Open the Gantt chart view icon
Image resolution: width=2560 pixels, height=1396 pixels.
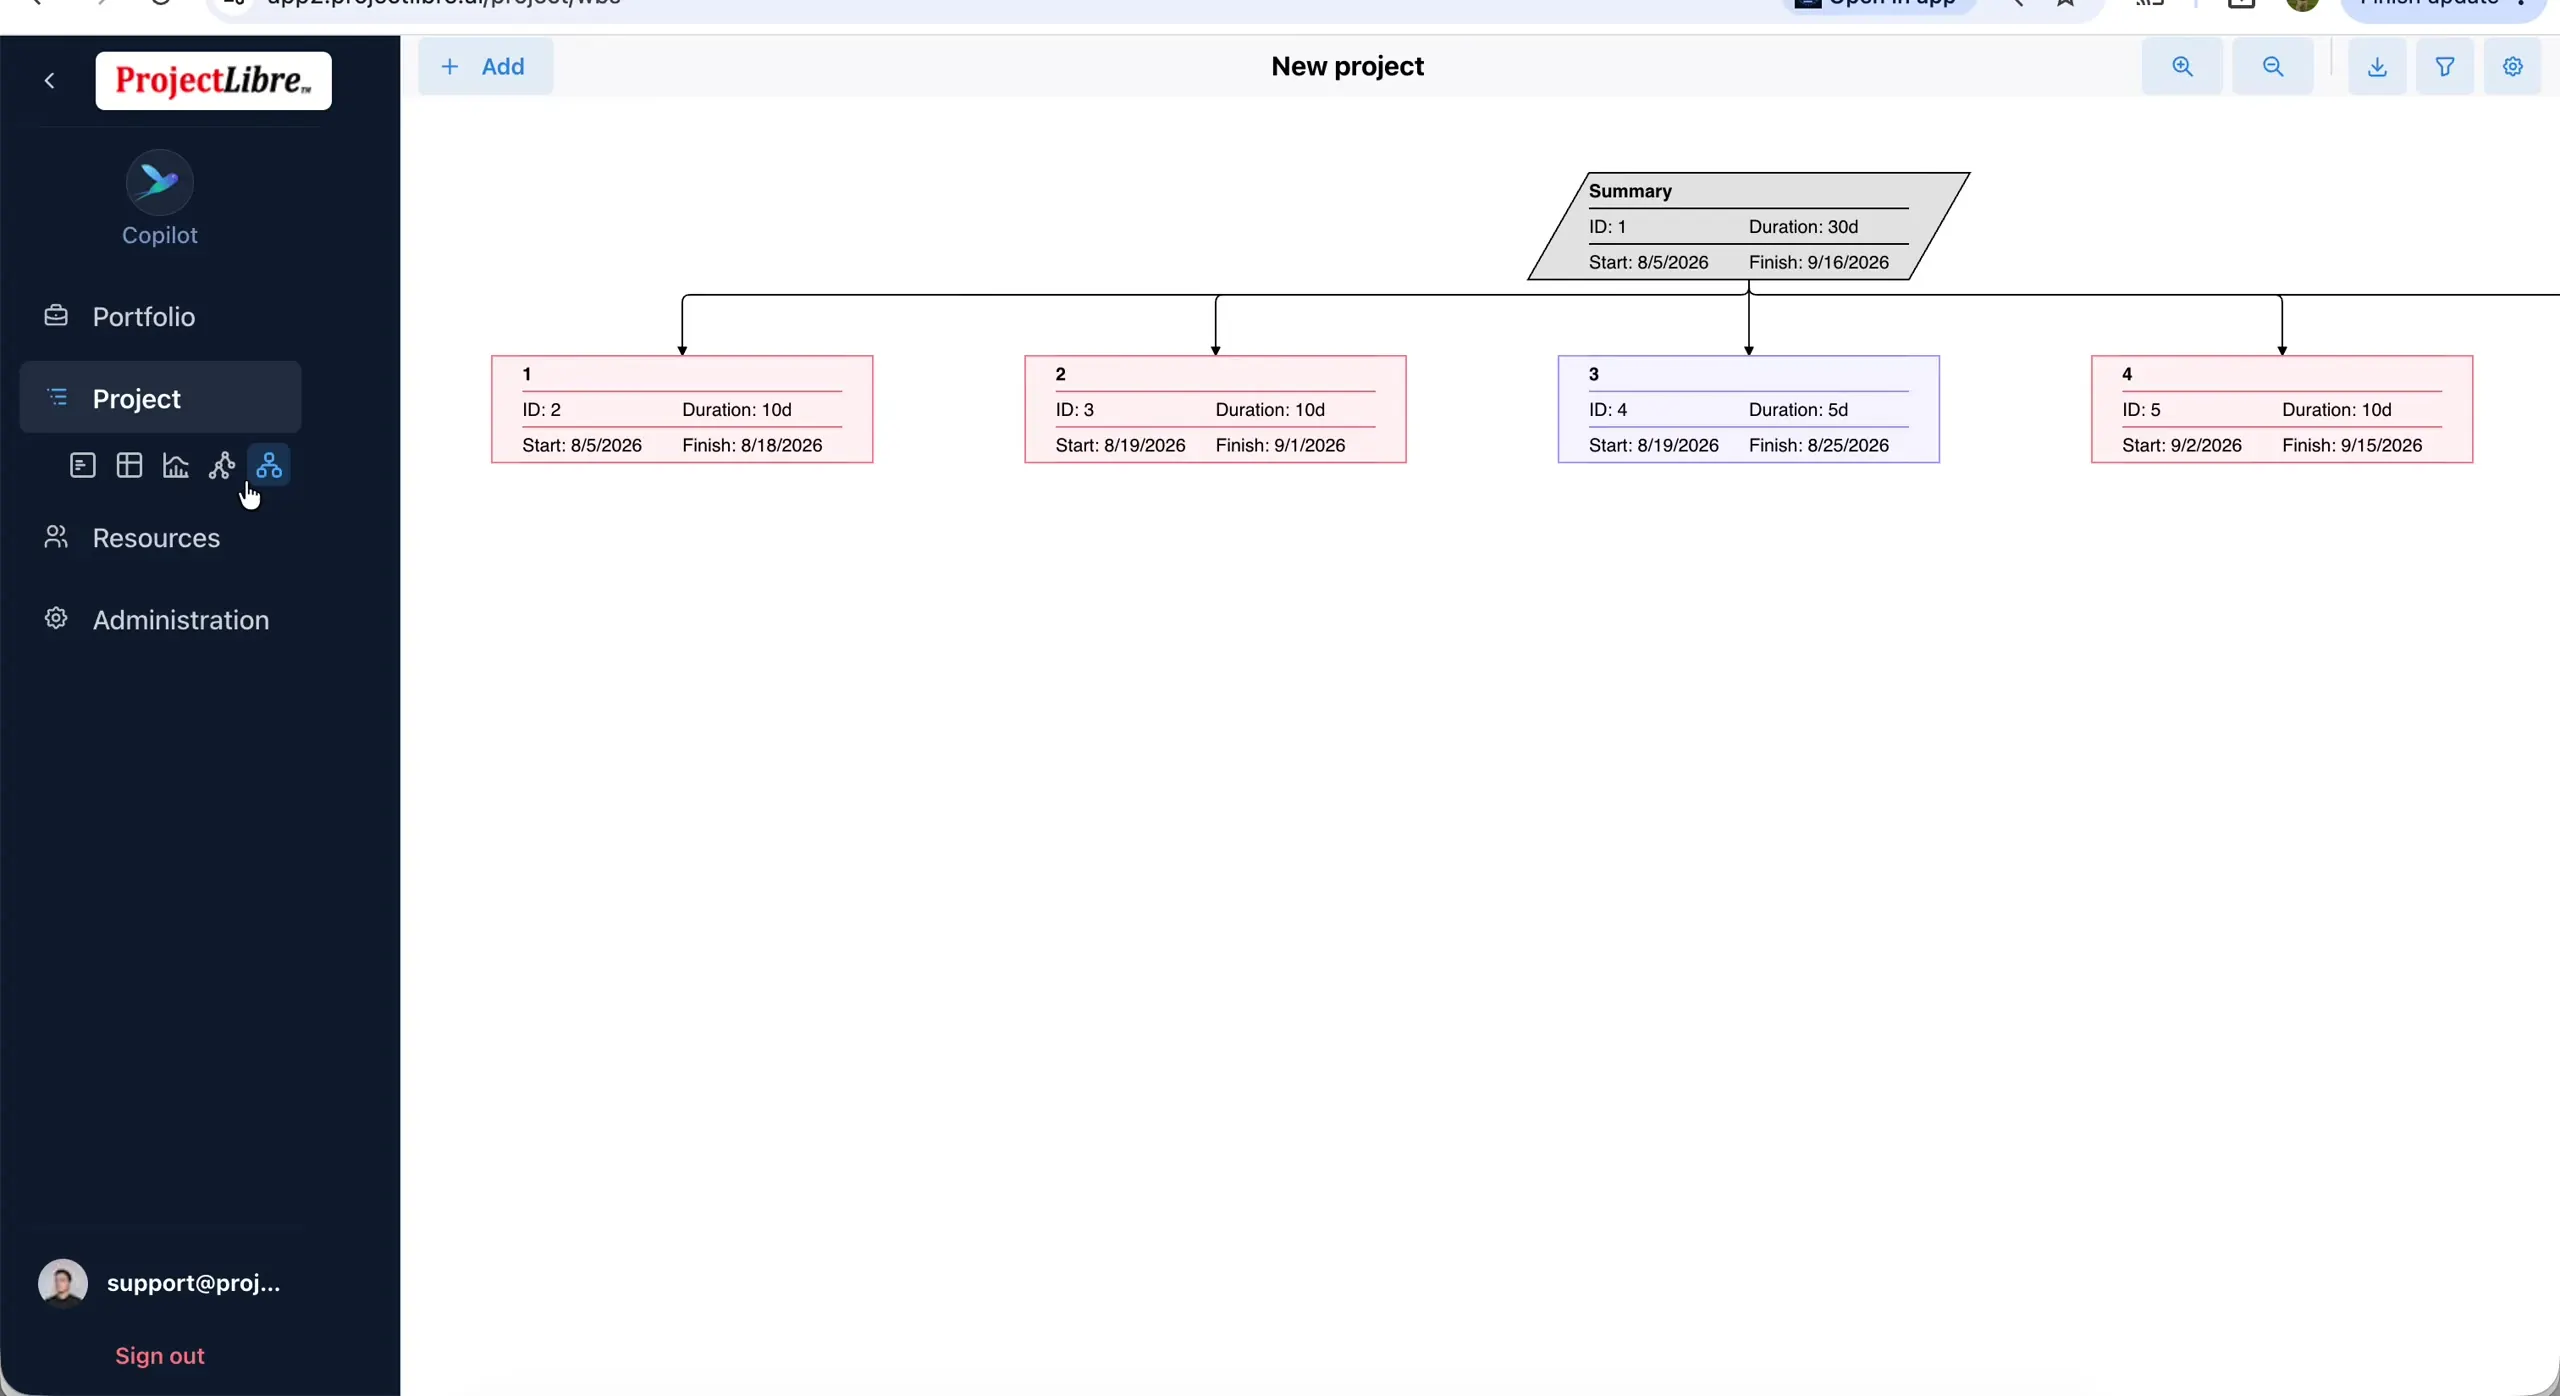point(83,466)
